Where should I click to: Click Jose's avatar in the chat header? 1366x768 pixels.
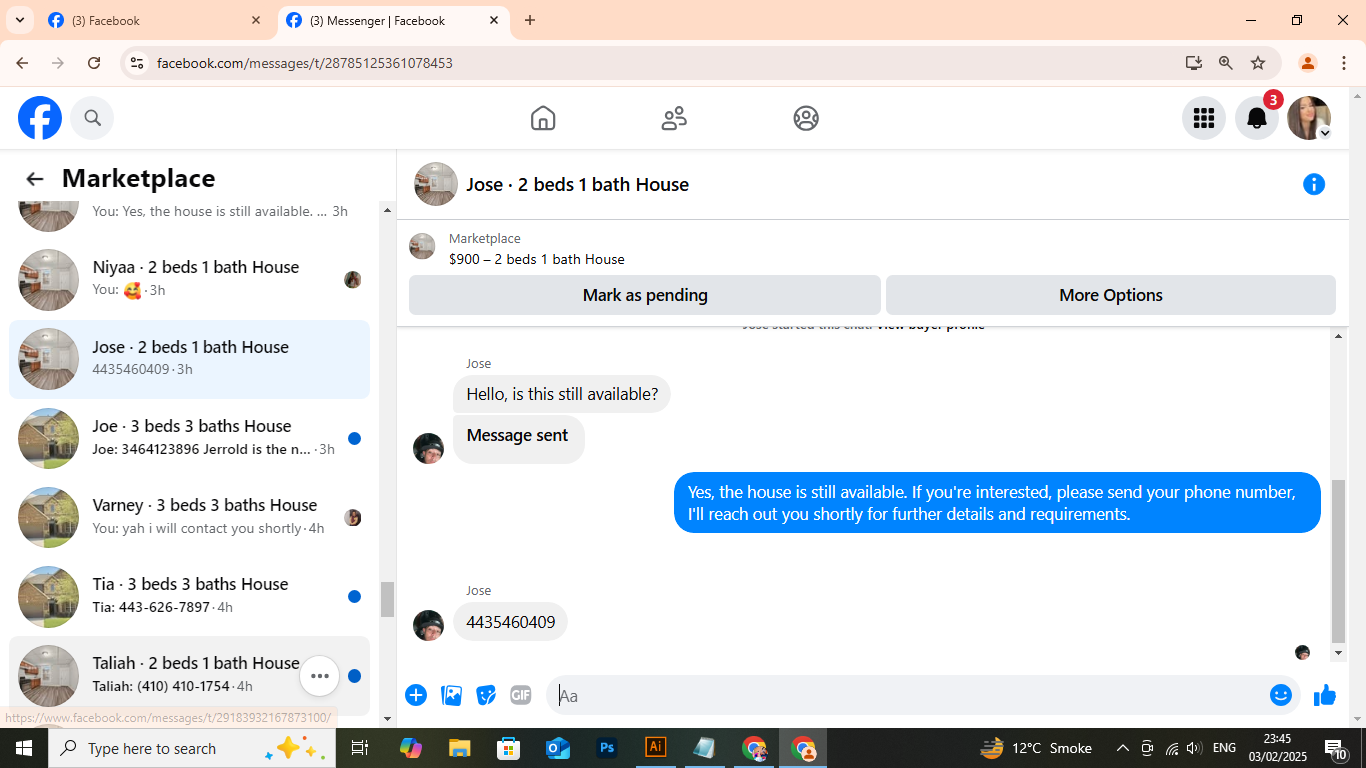point(436,184)
